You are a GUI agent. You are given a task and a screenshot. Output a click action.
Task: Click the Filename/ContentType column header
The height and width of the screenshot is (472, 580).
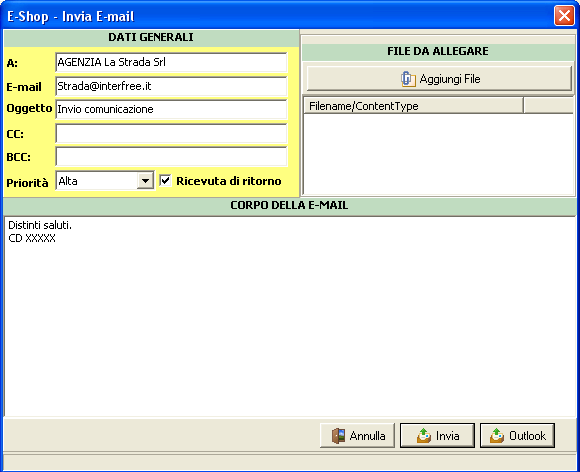point(413,106)
